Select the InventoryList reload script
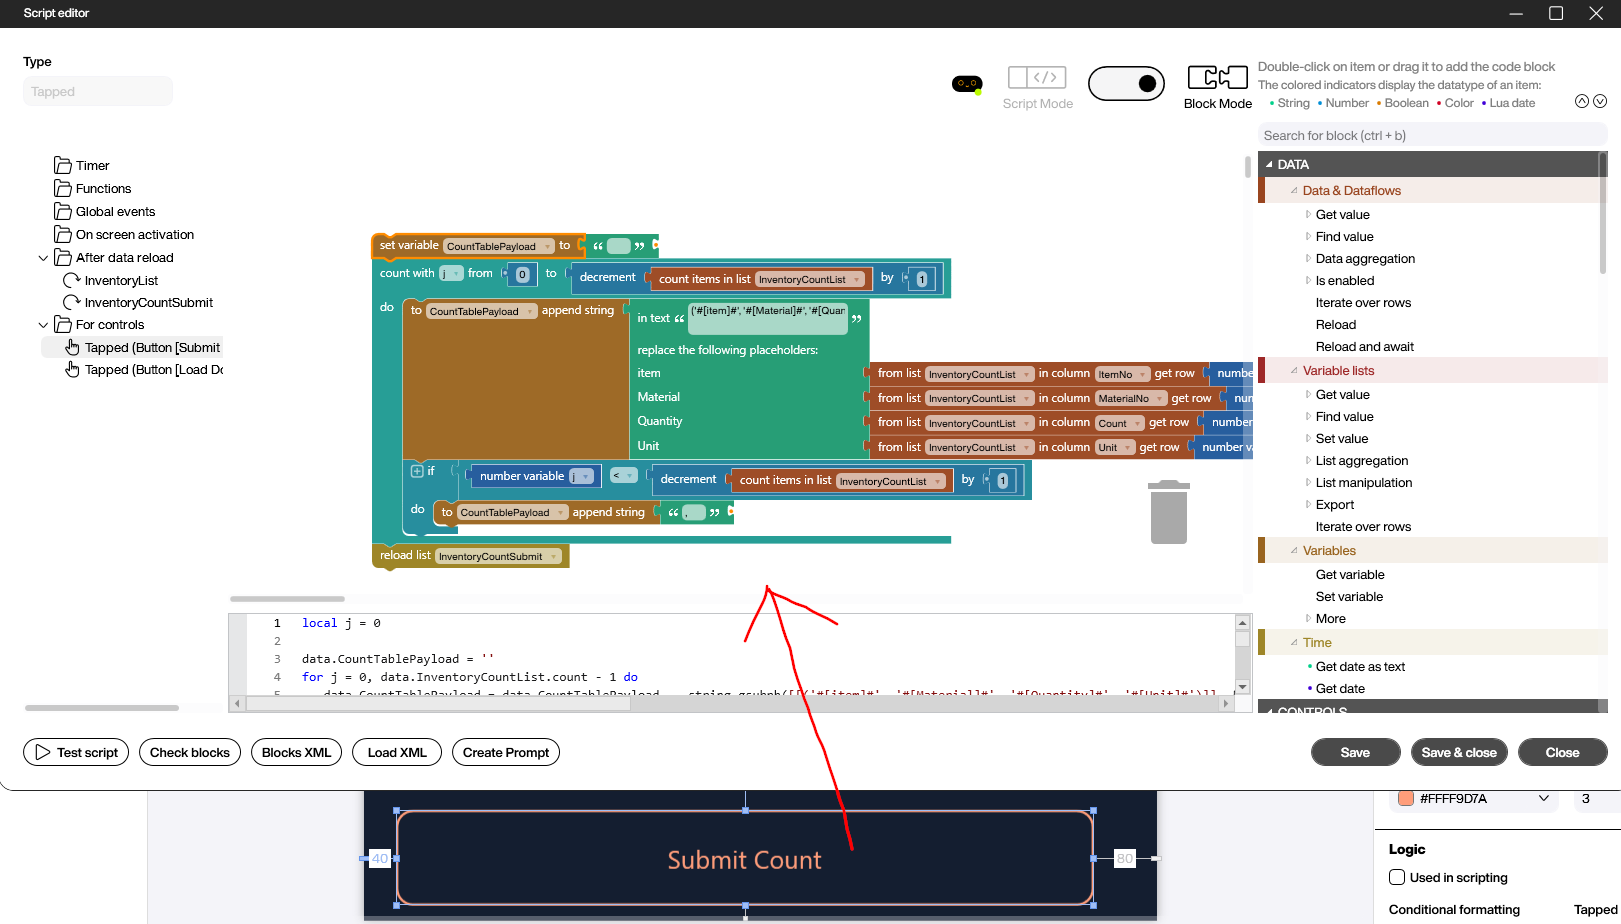The image size is (1621, 924). point(121,281)
